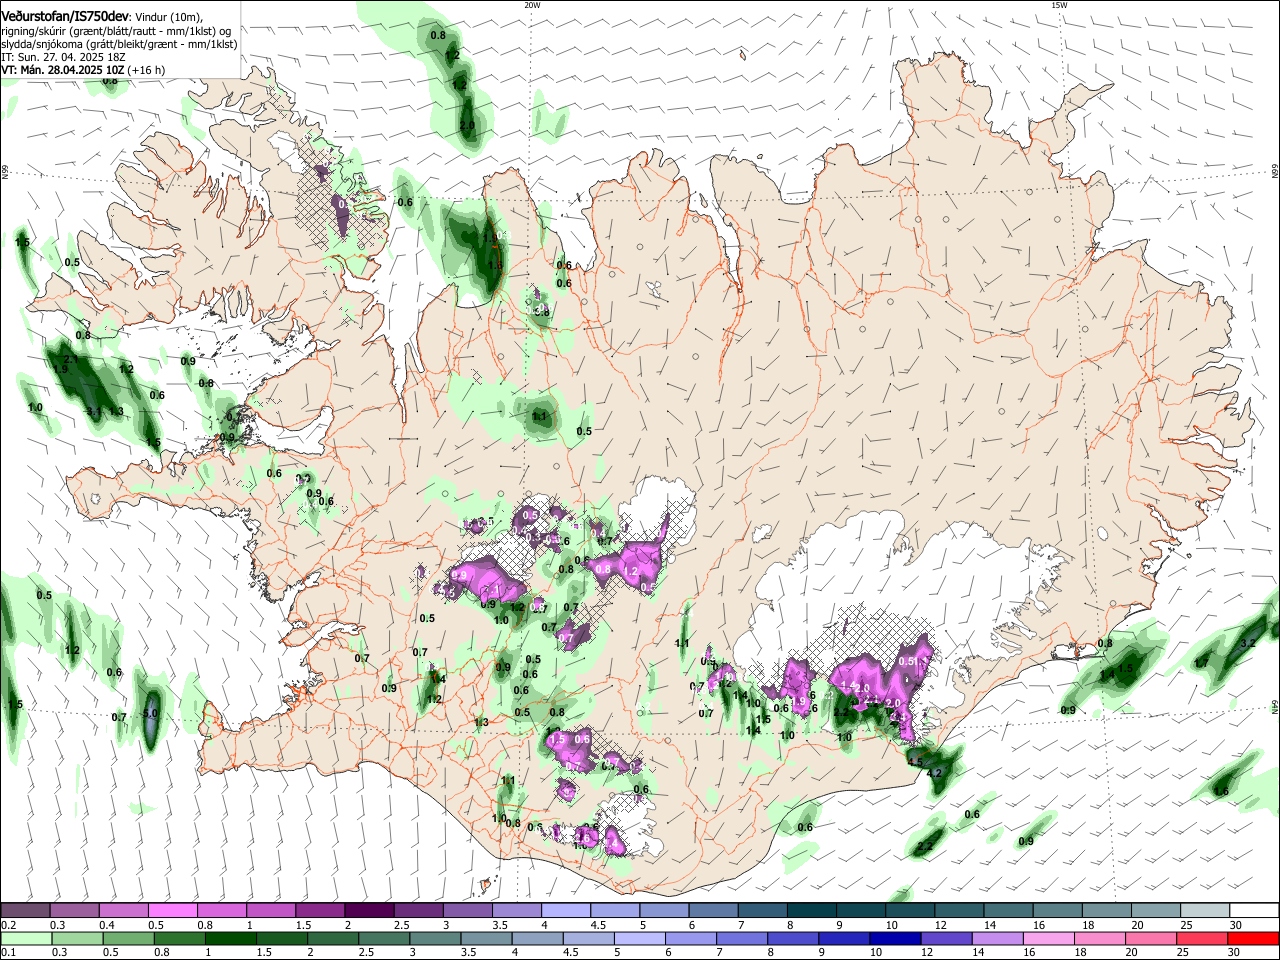Viewport: 1280px width, 960px height.
Task: Pick the palest green 0.1 rain swatch
Action: point(26,938)
